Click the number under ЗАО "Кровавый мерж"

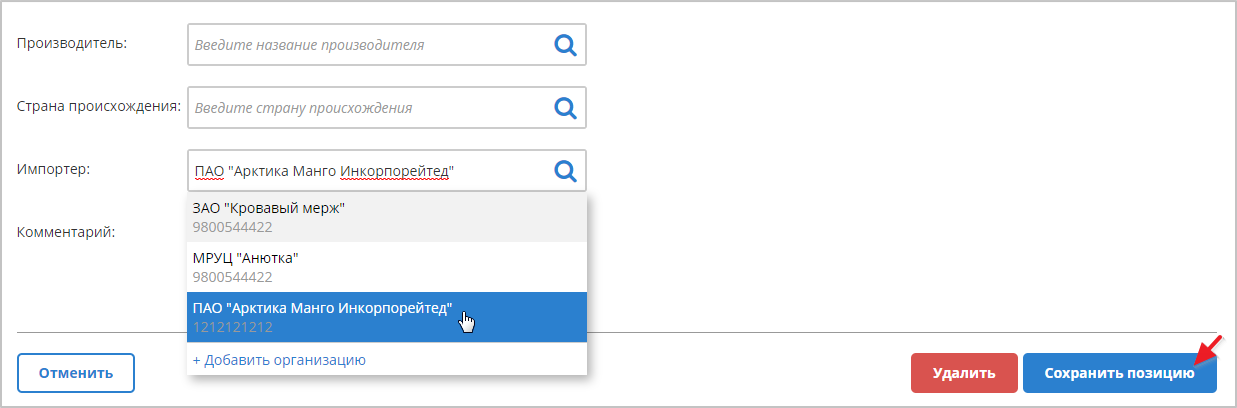233,227
